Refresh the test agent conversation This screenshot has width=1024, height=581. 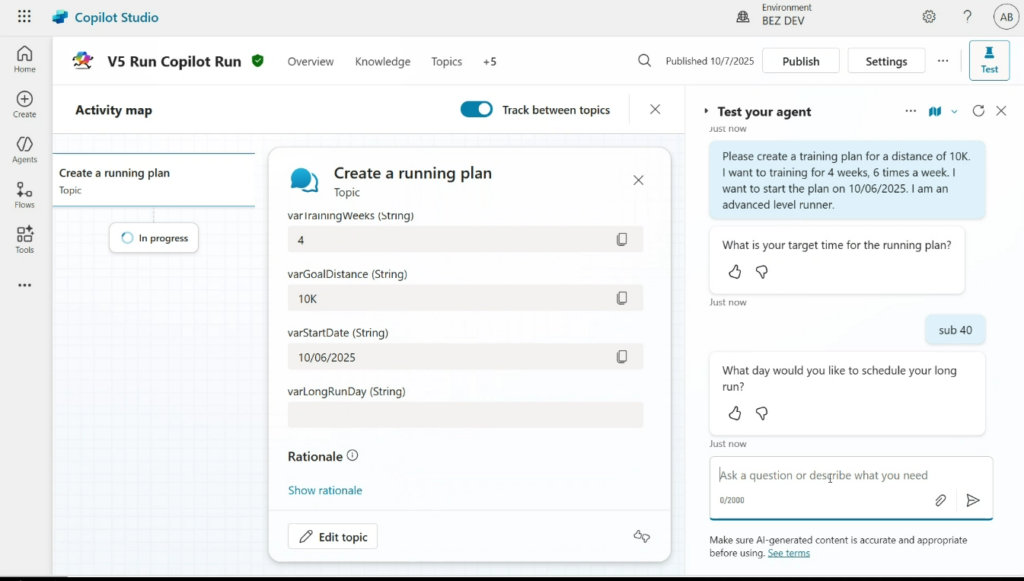click(978, 111)
